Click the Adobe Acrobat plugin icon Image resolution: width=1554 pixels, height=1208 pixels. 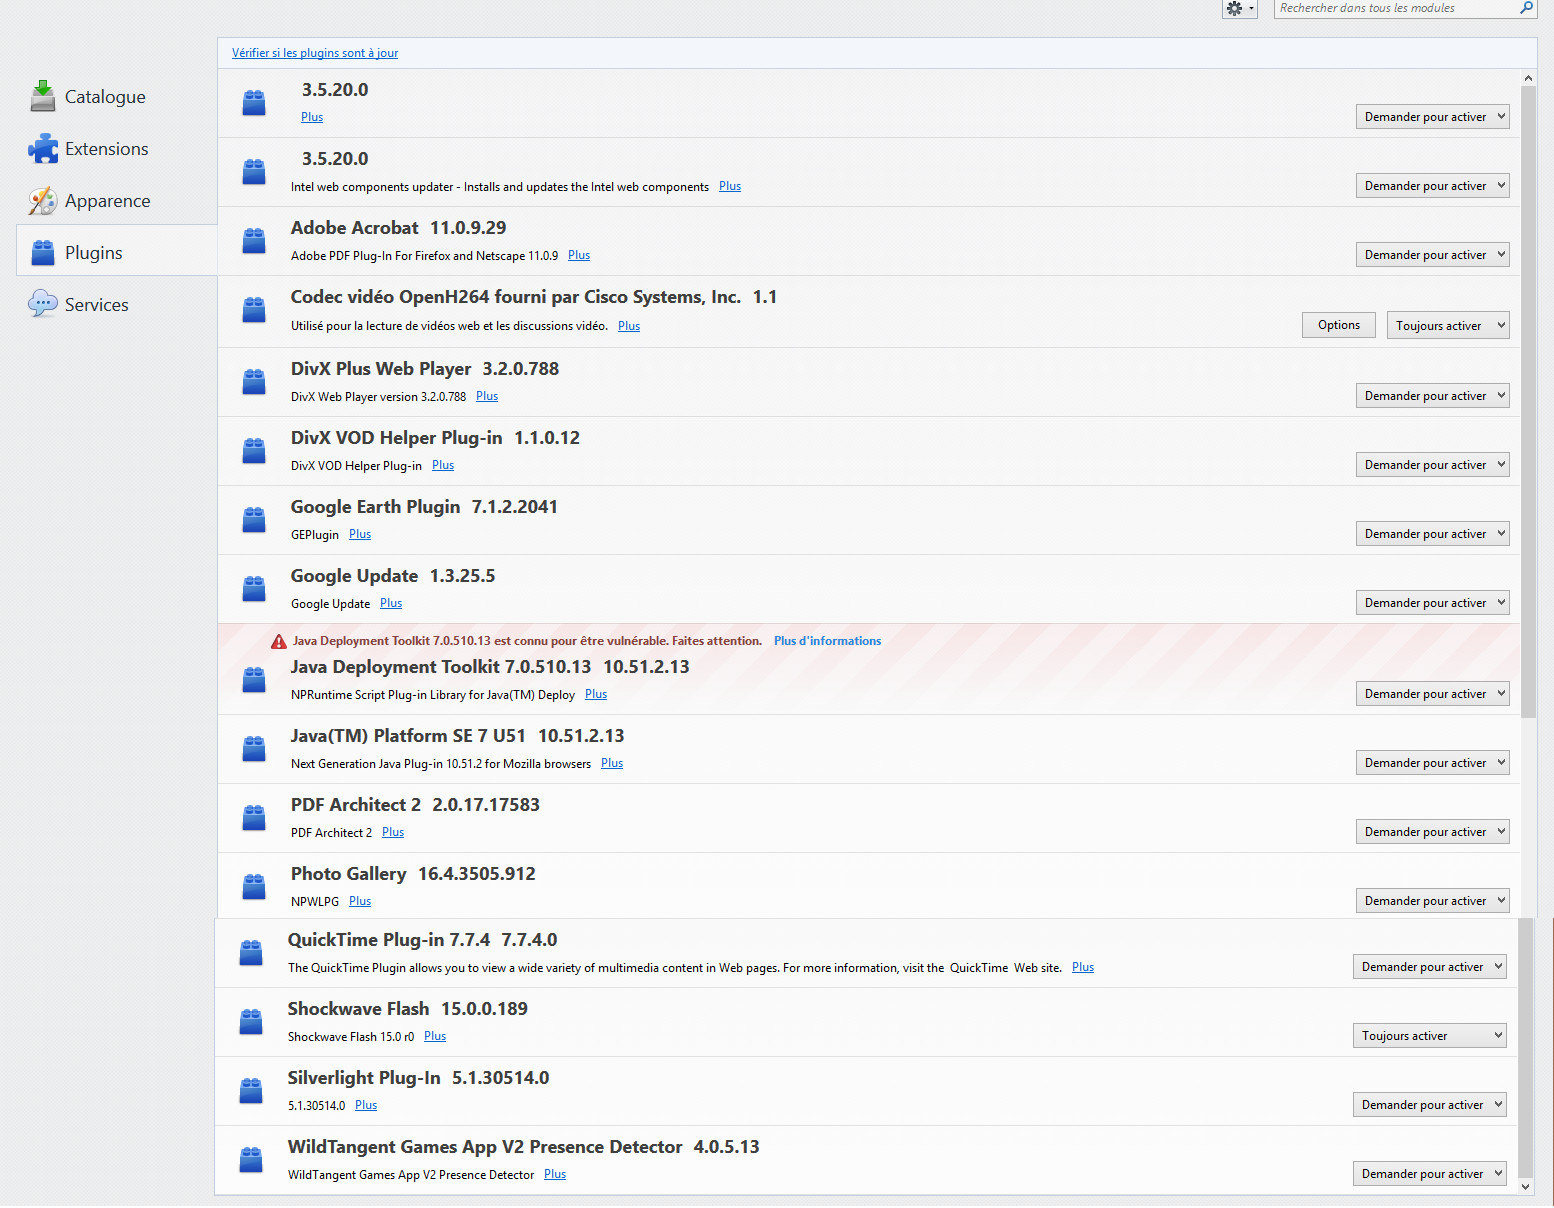tap(254, 241)
